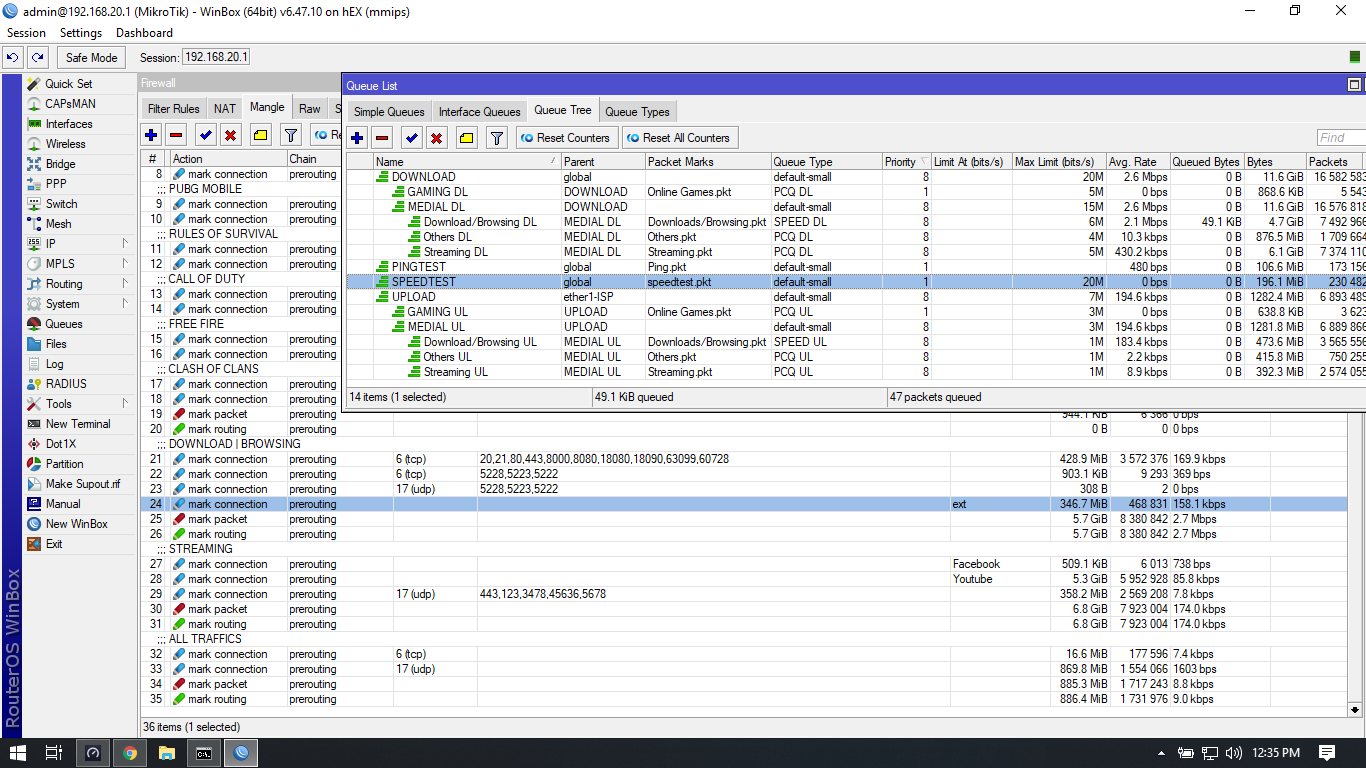
Task: Click the yellow Comment icon in Queue List toolbar
Action: point(466,138)
